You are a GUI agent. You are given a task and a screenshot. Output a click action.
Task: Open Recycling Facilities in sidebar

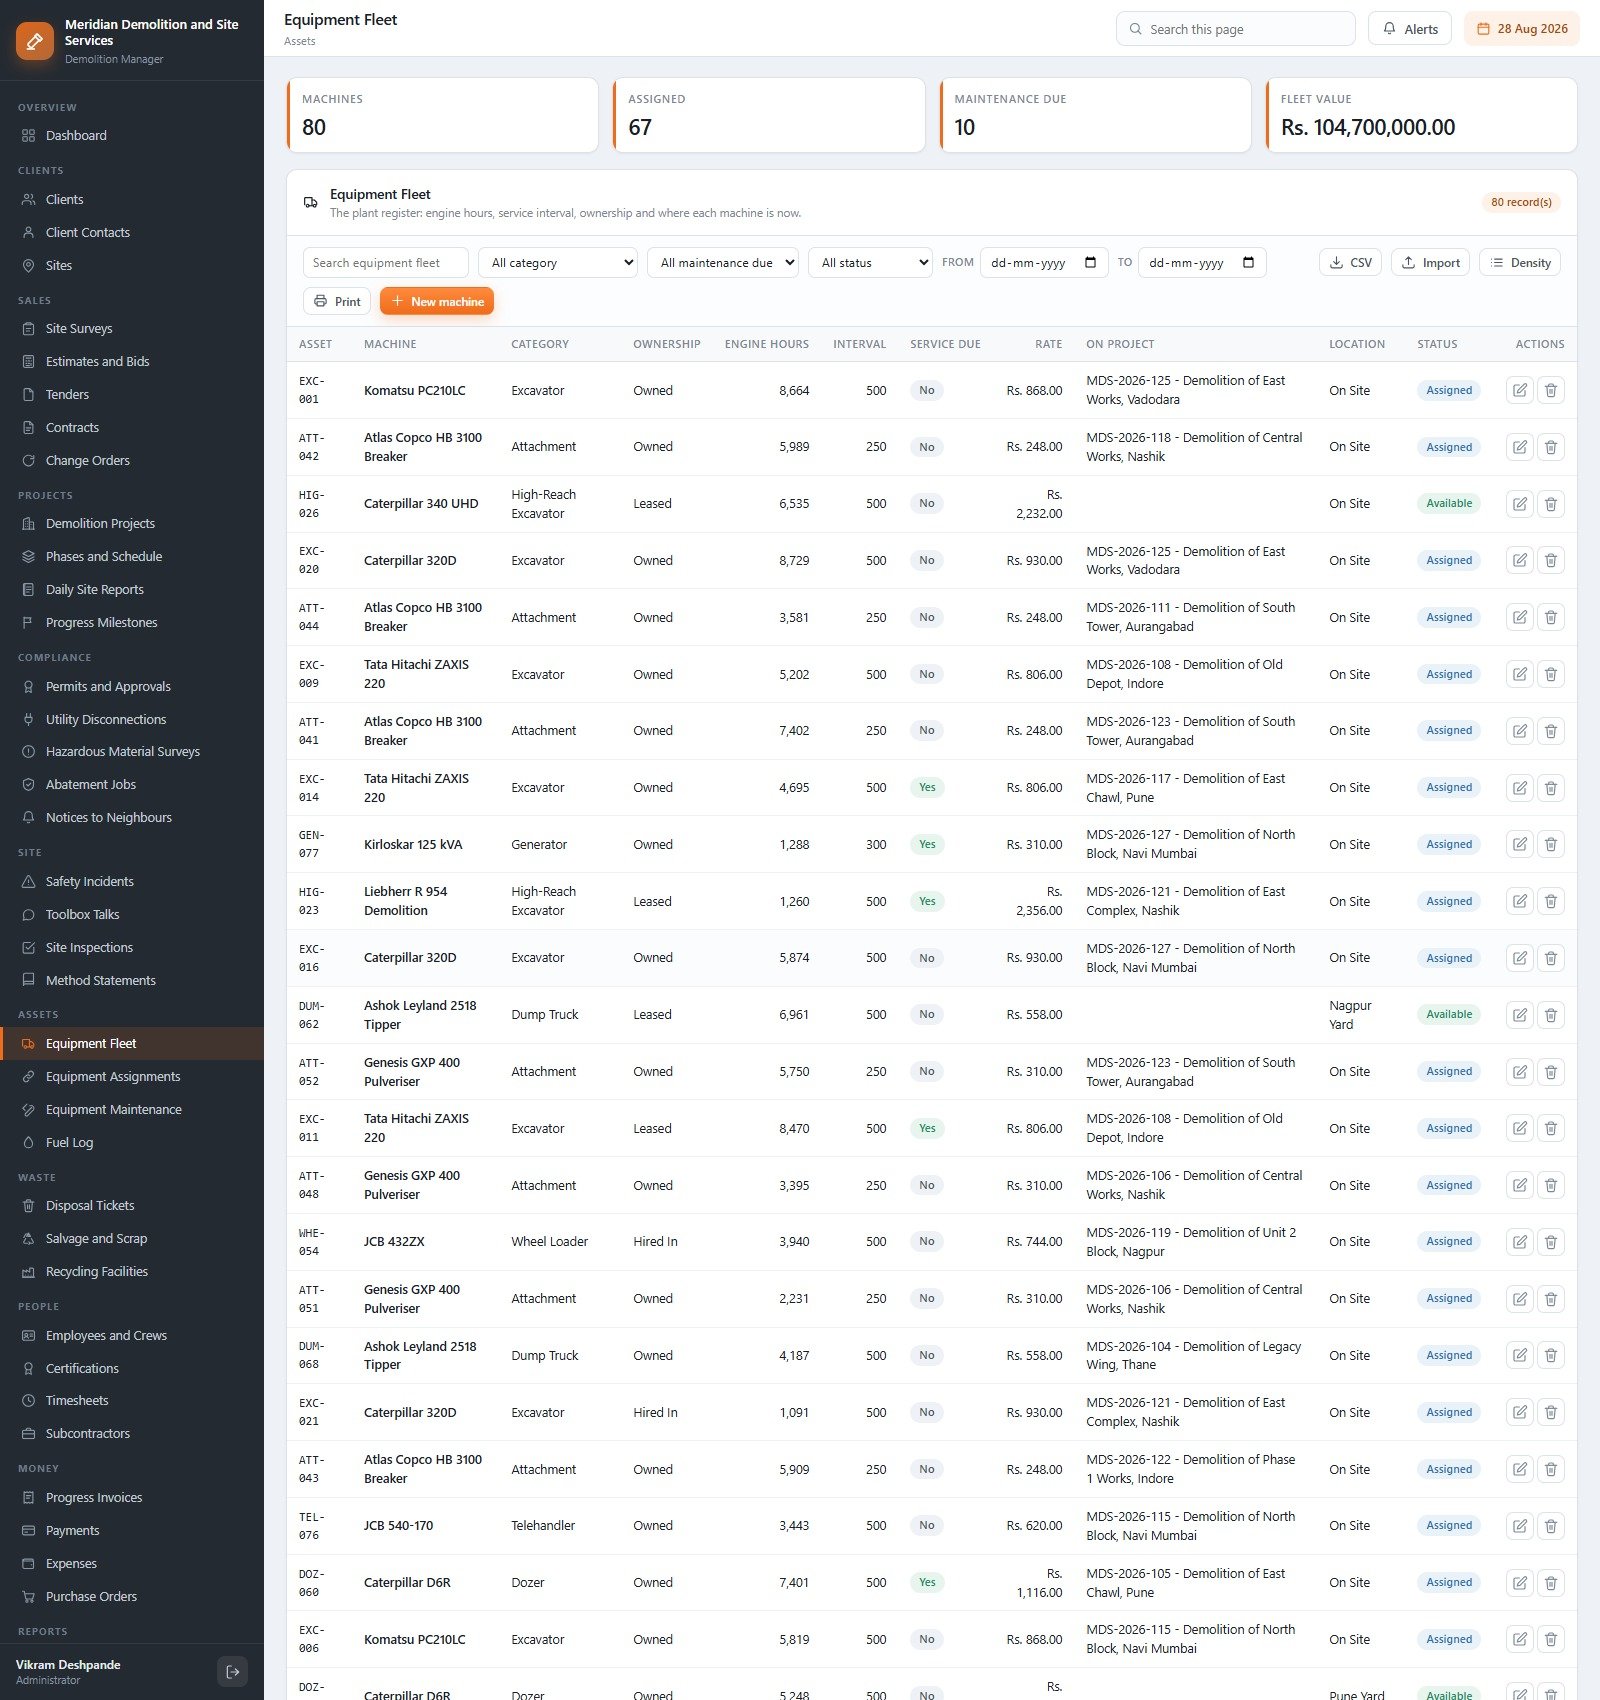132,1272
